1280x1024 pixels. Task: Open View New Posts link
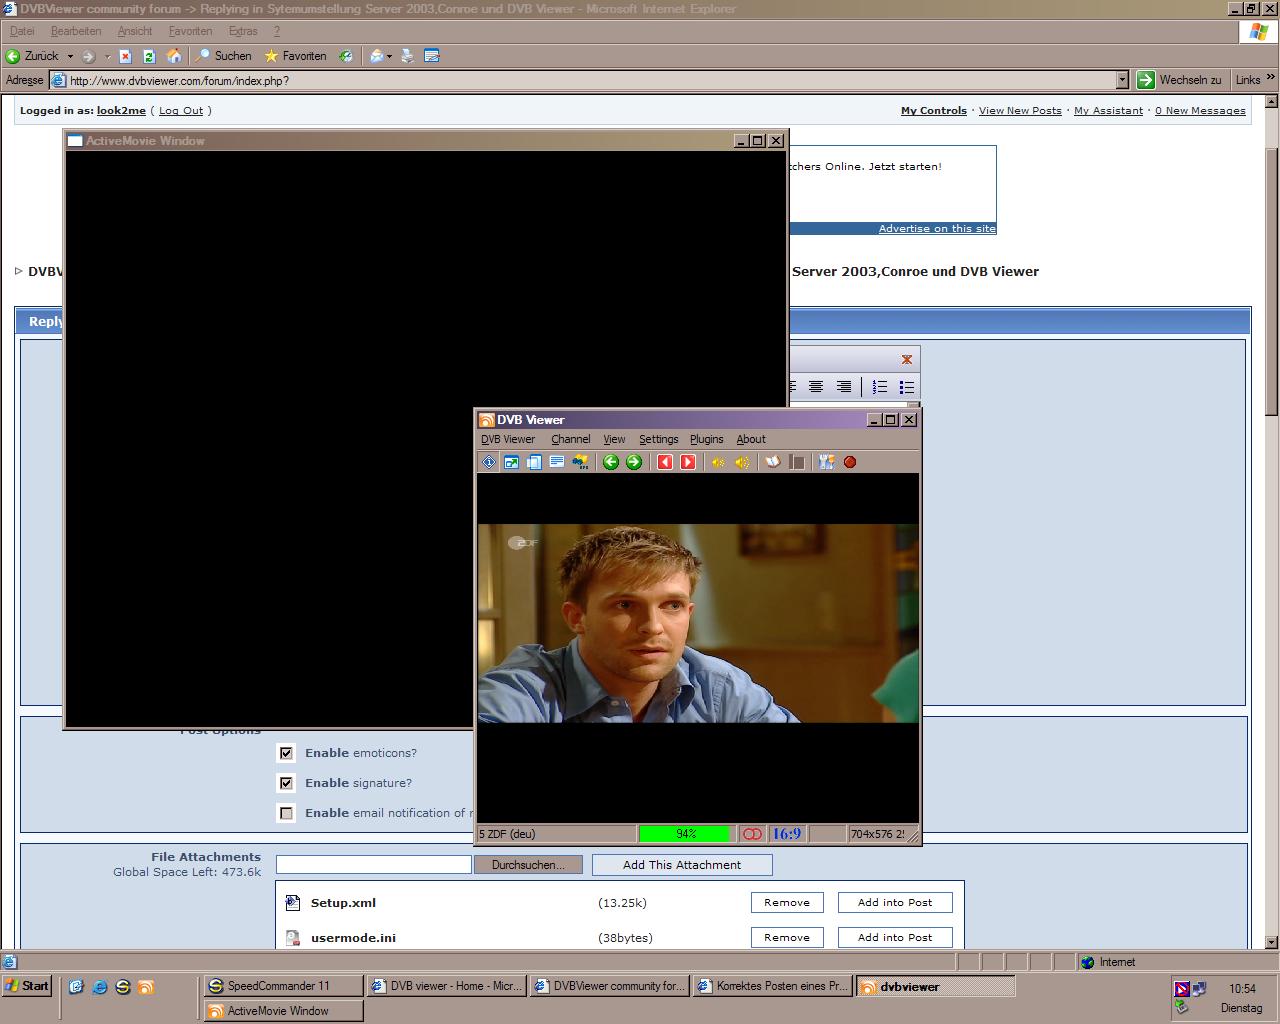[x=1020, y=111]
